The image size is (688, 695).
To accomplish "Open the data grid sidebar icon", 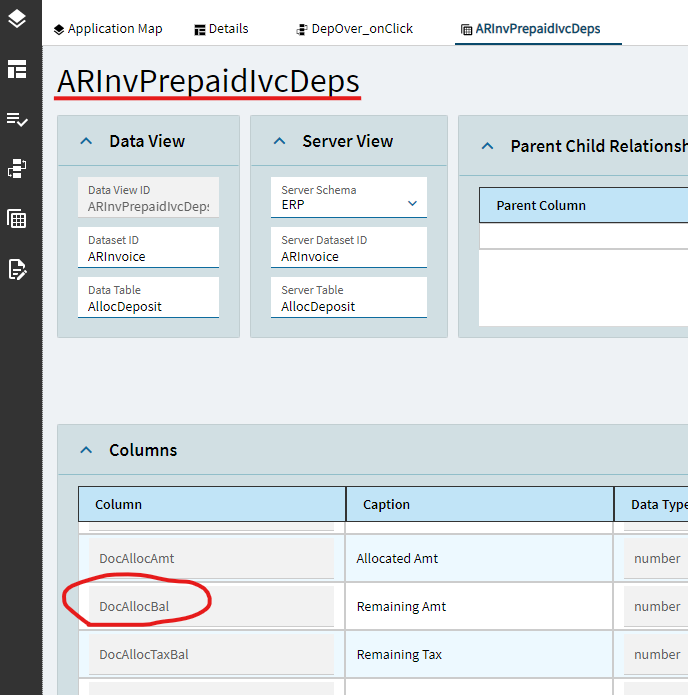I will point(17,218).
